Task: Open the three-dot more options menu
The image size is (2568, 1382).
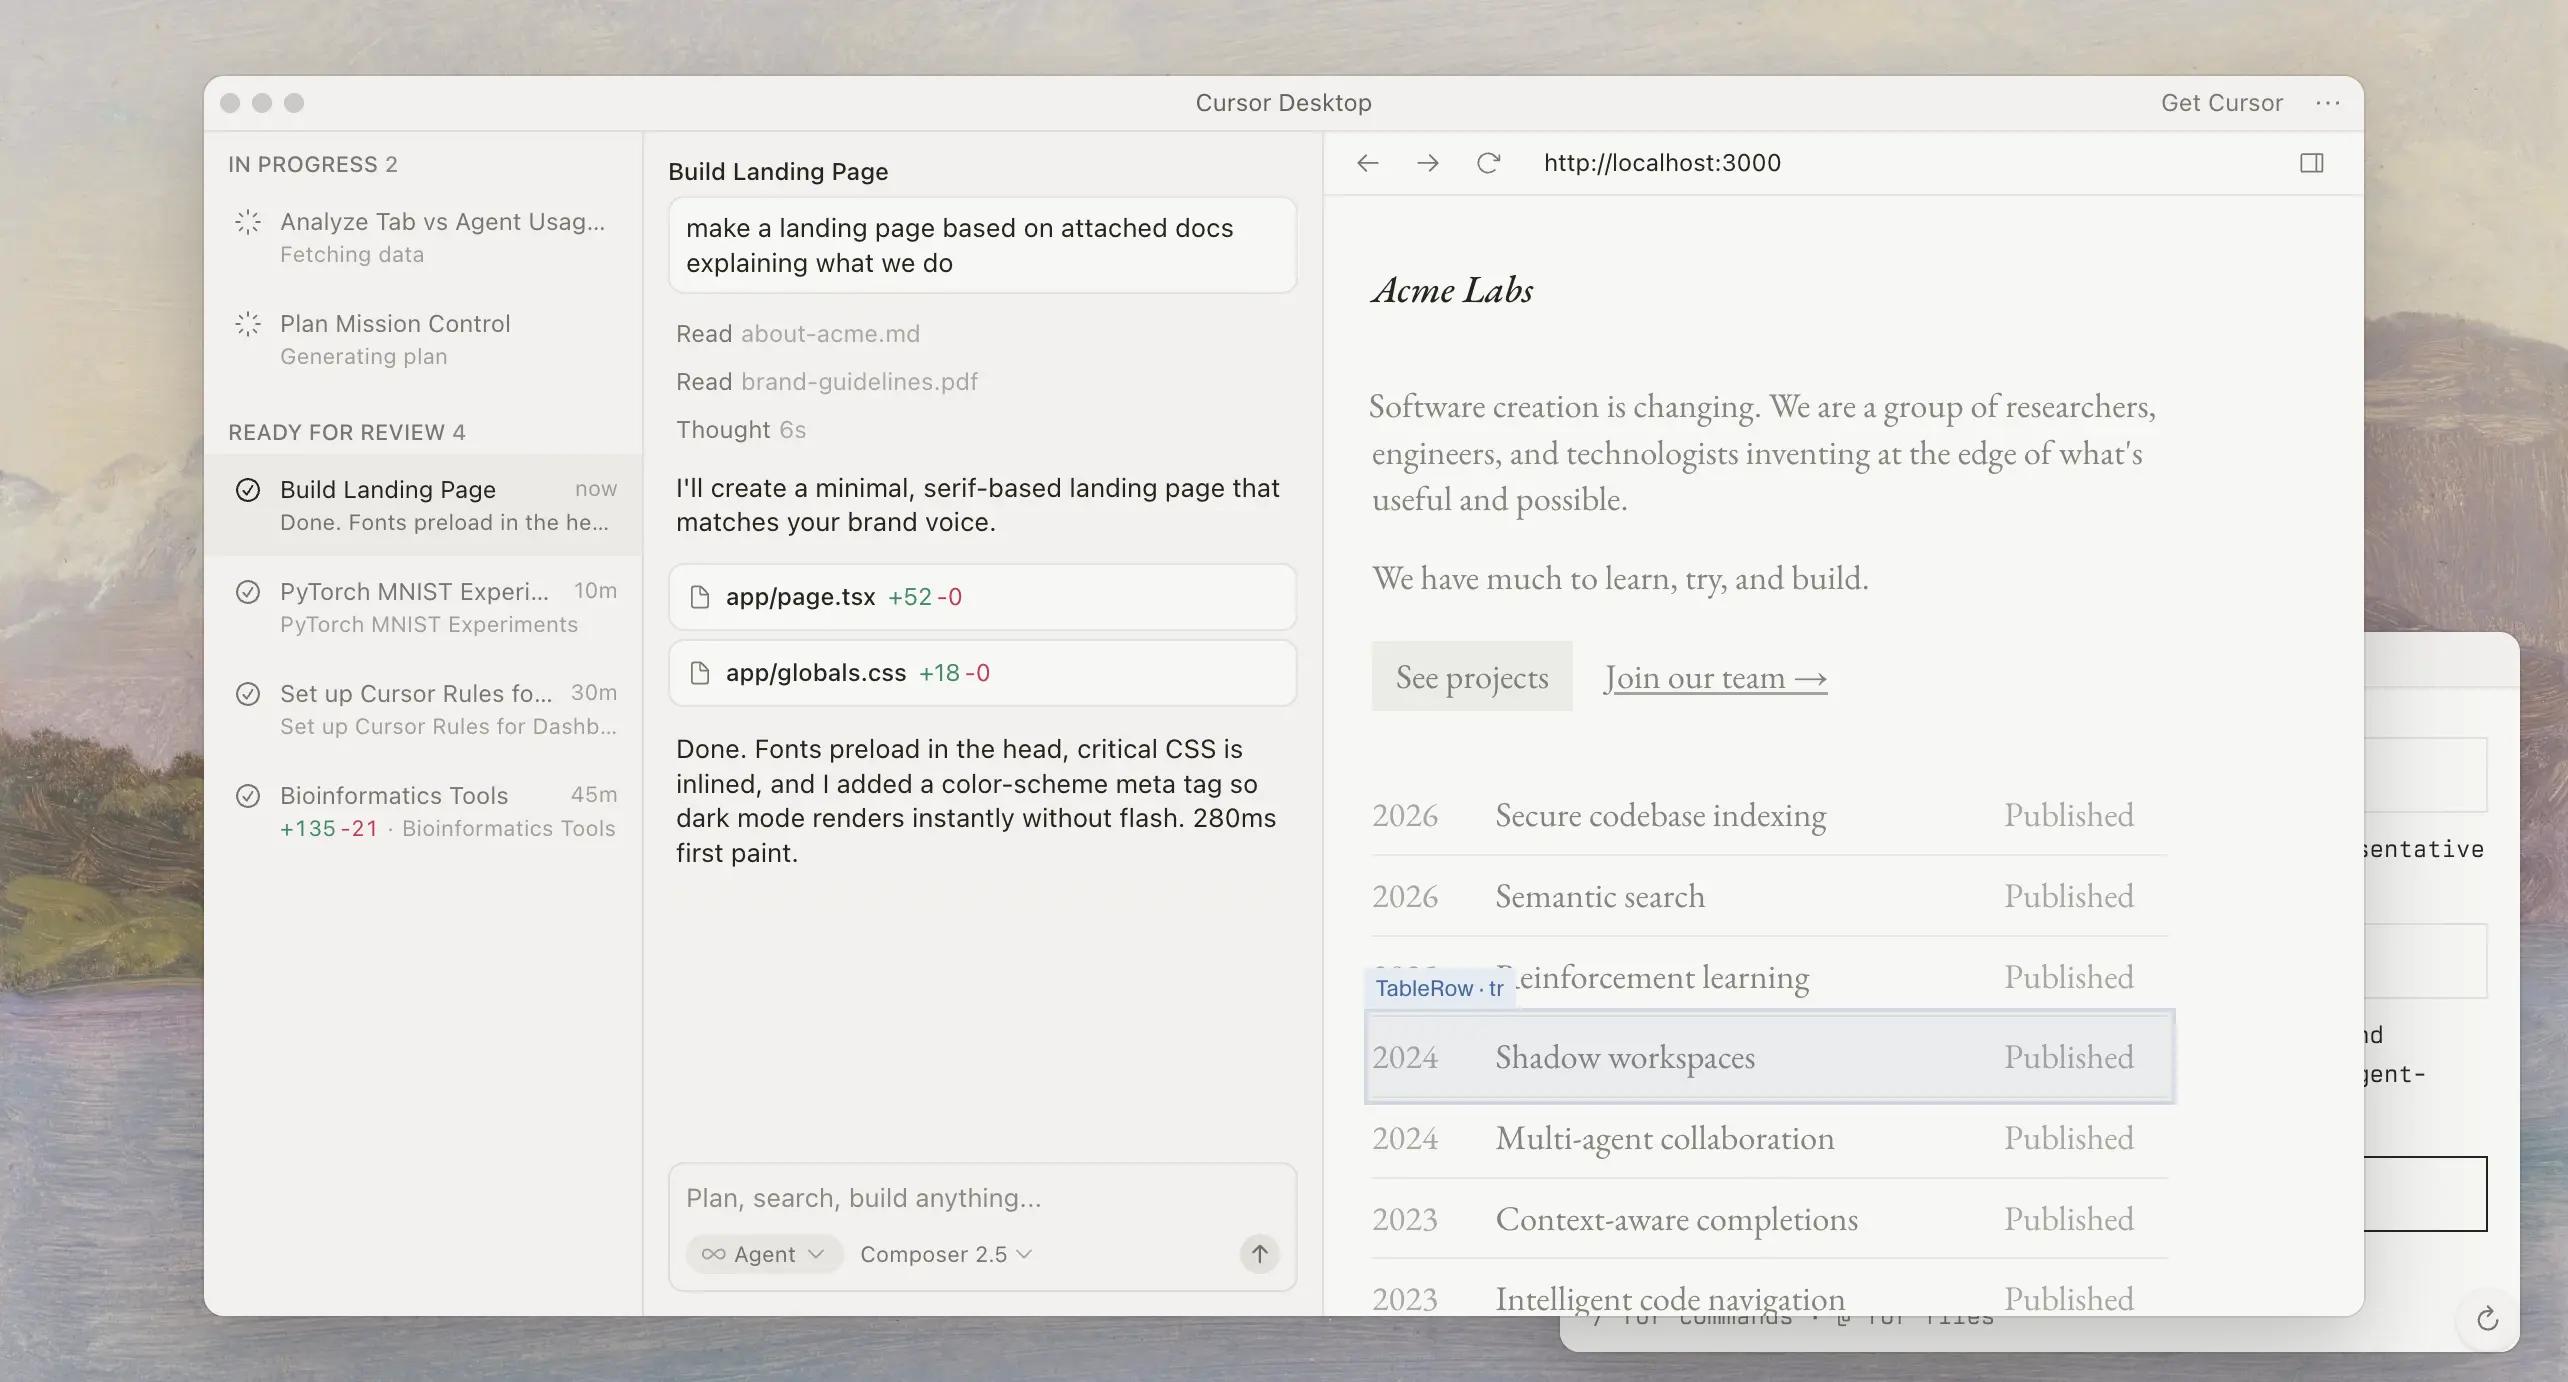Action: point(2327,103)
